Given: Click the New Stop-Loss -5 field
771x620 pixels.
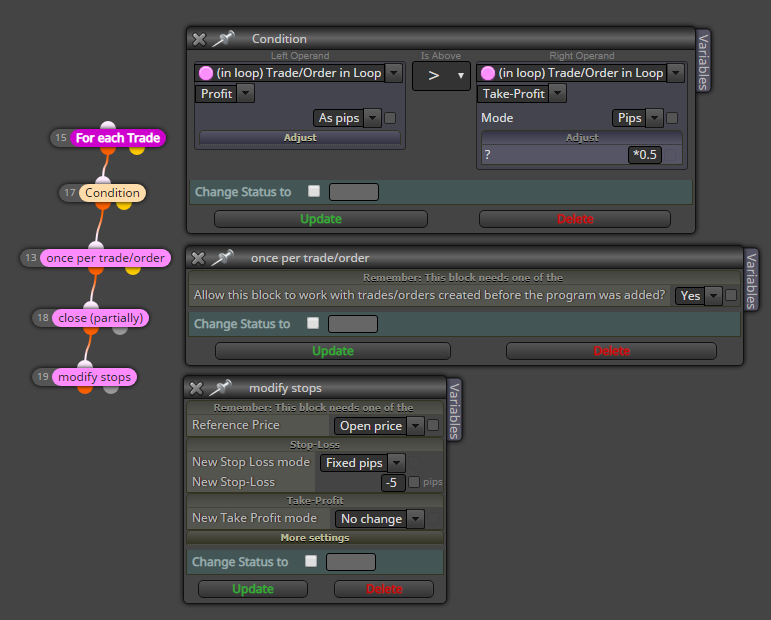Looking at the screenshot, I should tap(393, 483).
